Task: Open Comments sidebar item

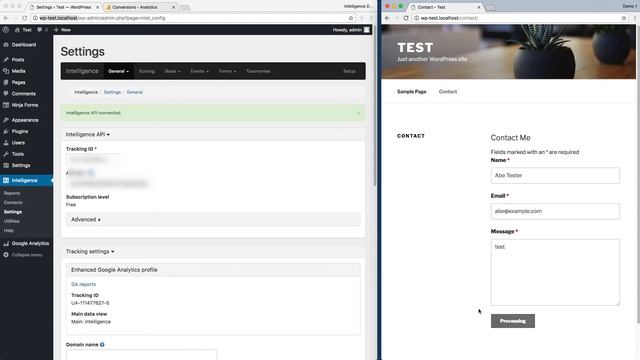Action: pyautogui.click(x=23, y=94)
